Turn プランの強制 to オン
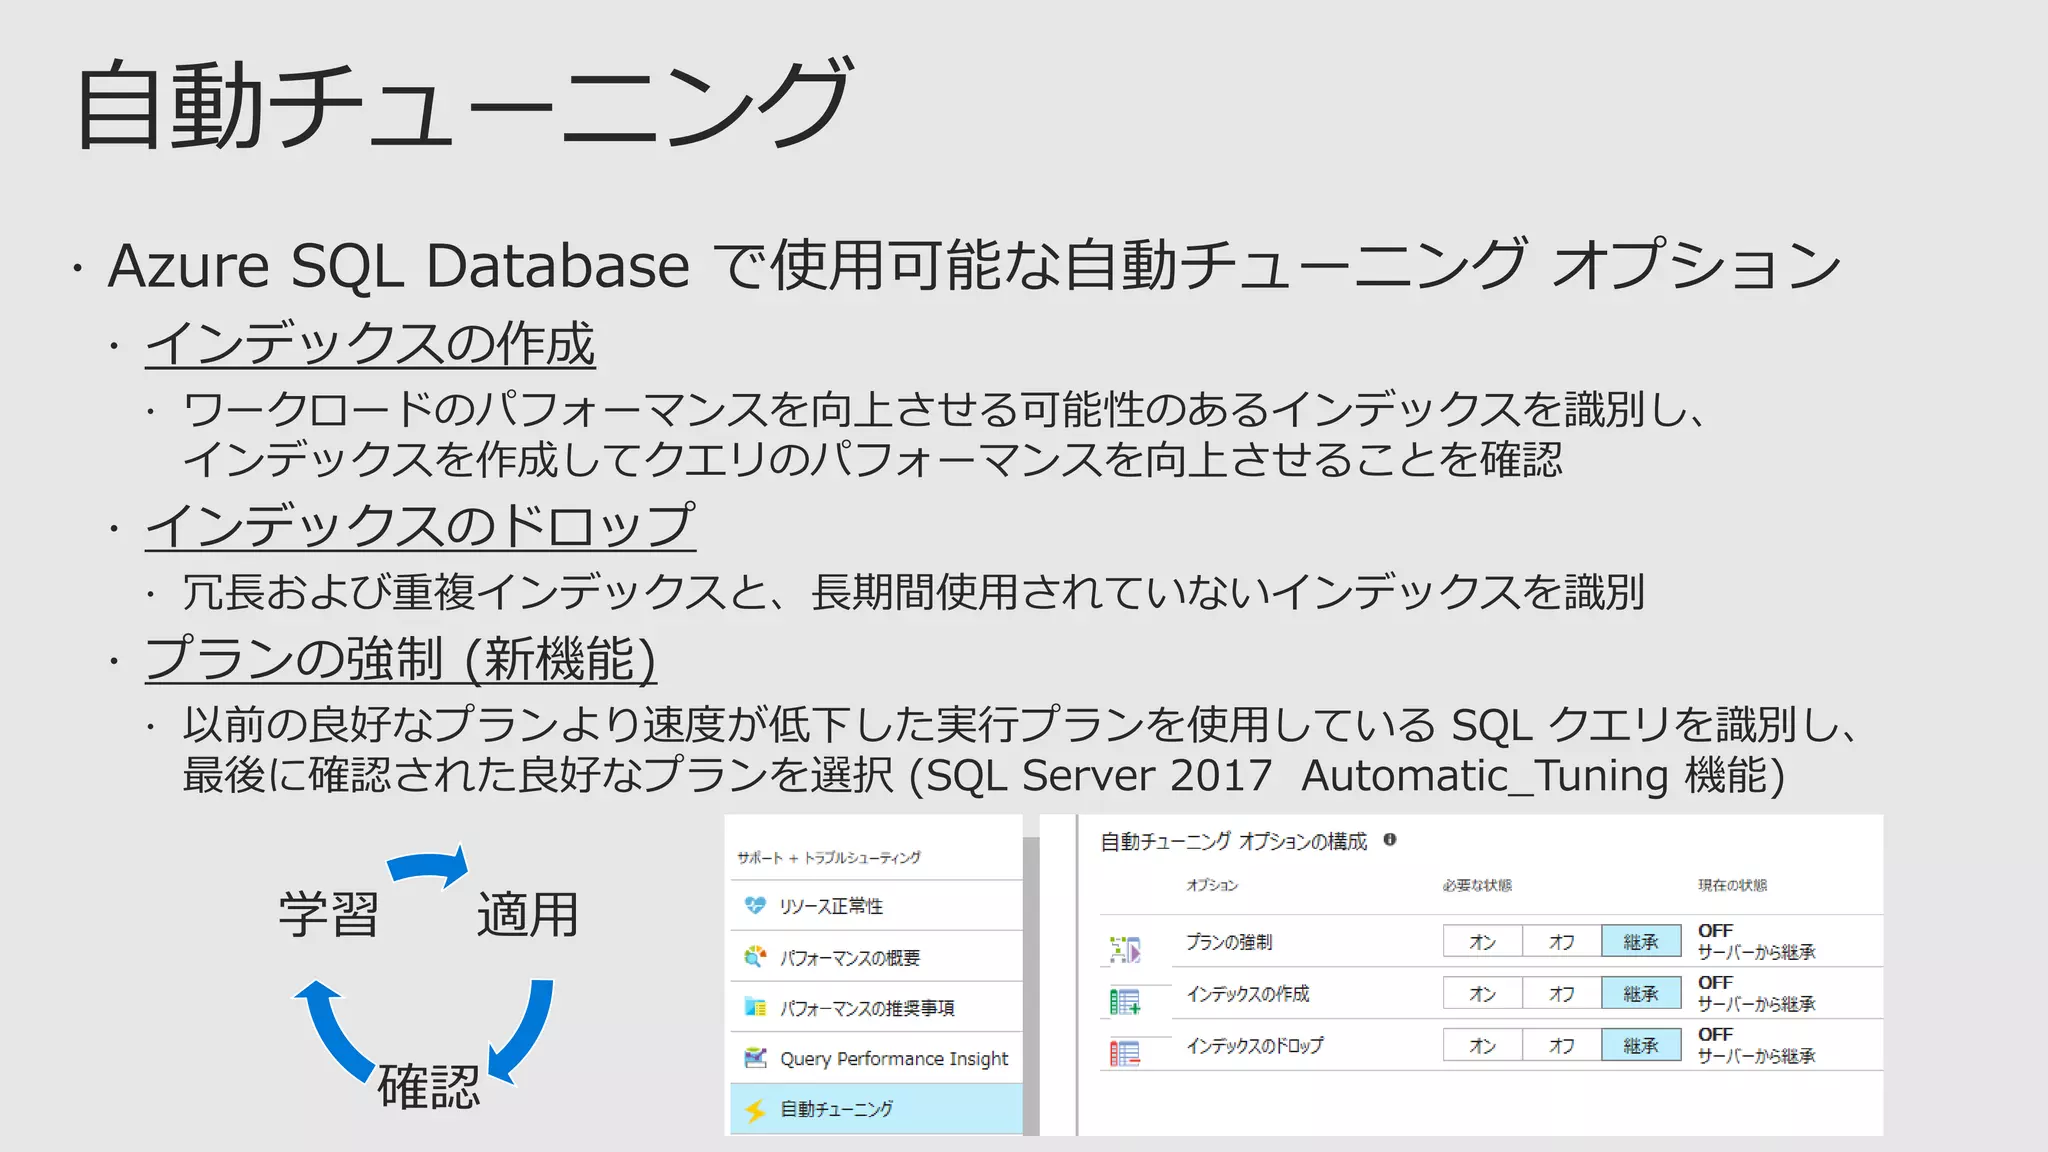 (1482, 941)
